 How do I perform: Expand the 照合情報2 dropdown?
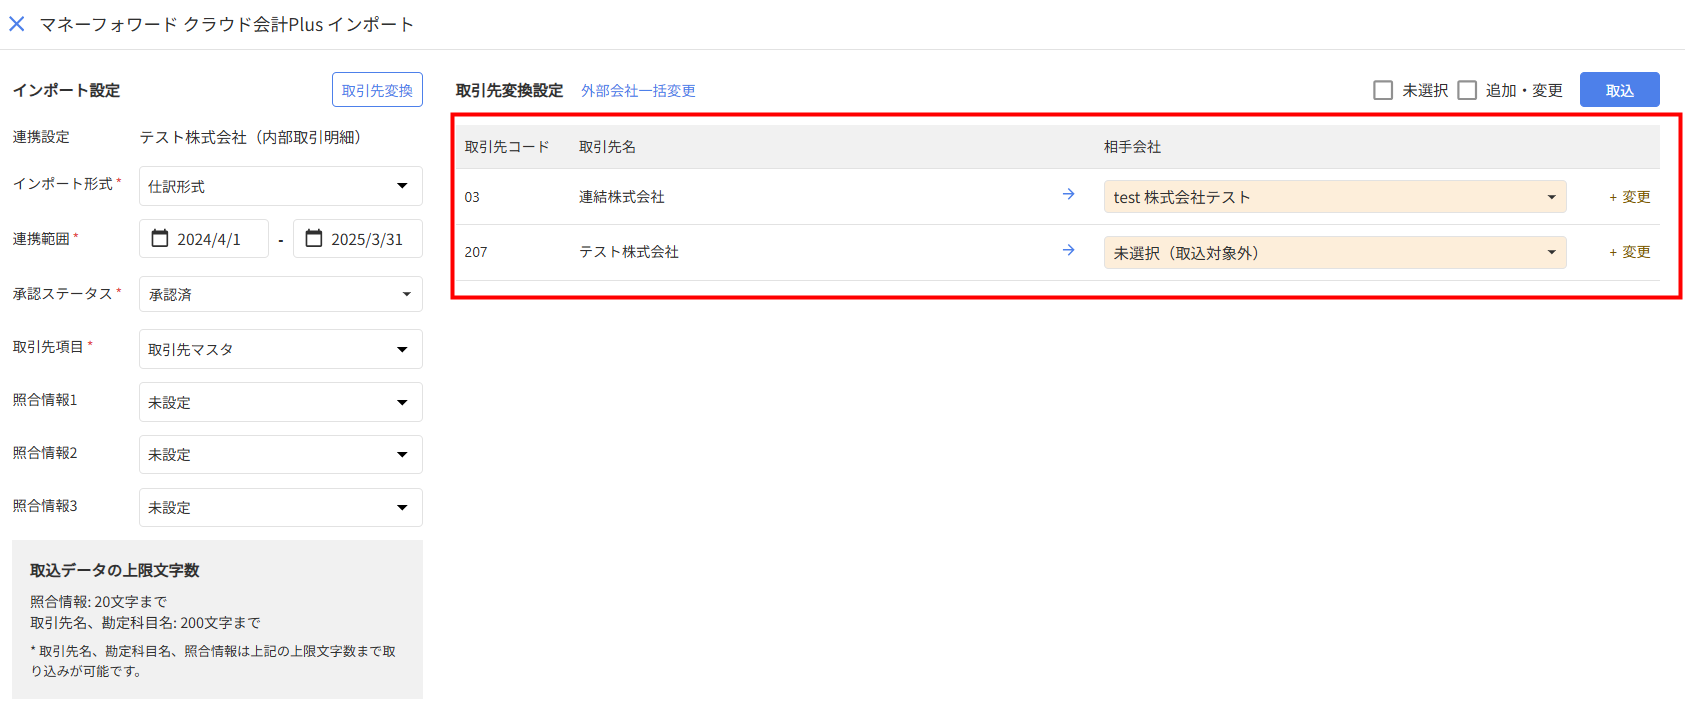pyautogui.click(x=280, y=455)
